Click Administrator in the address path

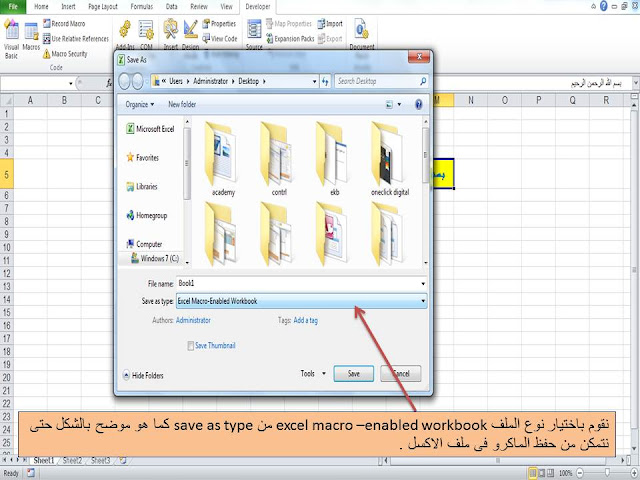[211, 81]
